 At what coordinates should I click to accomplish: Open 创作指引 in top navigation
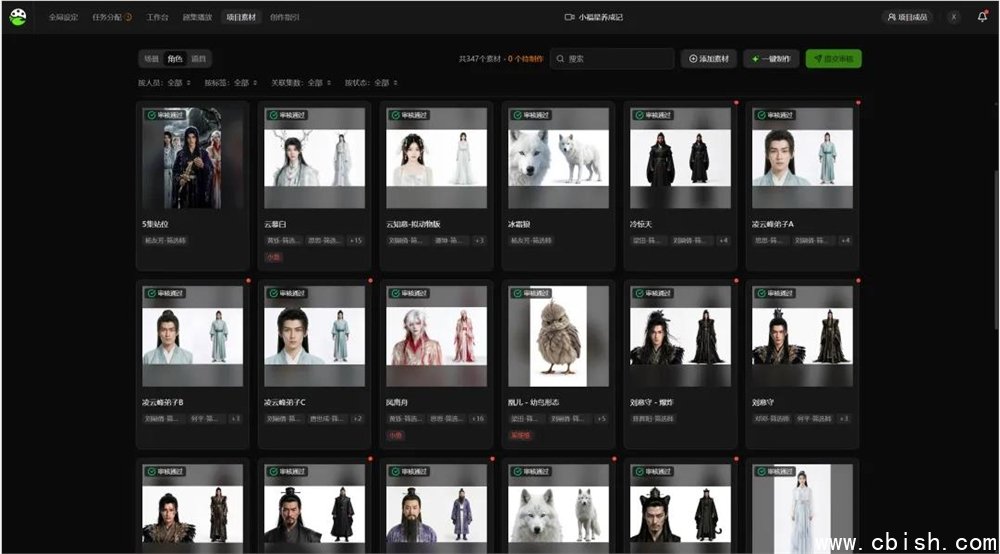(x=284, y=17)
